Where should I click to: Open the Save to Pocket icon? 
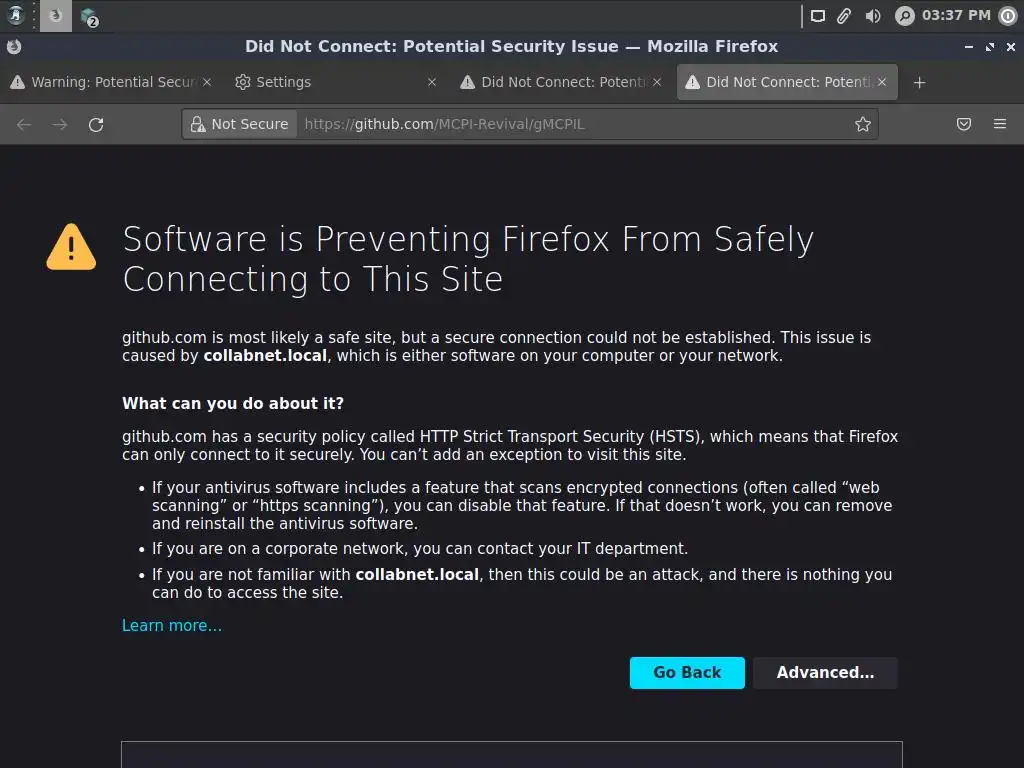[x=964, y=124]
